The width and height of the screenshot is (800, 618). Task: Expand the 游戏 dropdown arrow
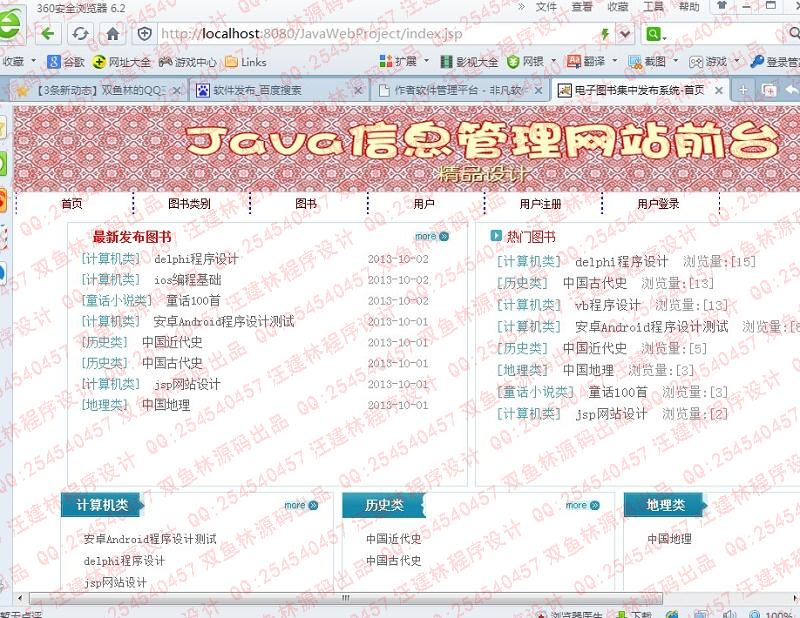[737, 61]
